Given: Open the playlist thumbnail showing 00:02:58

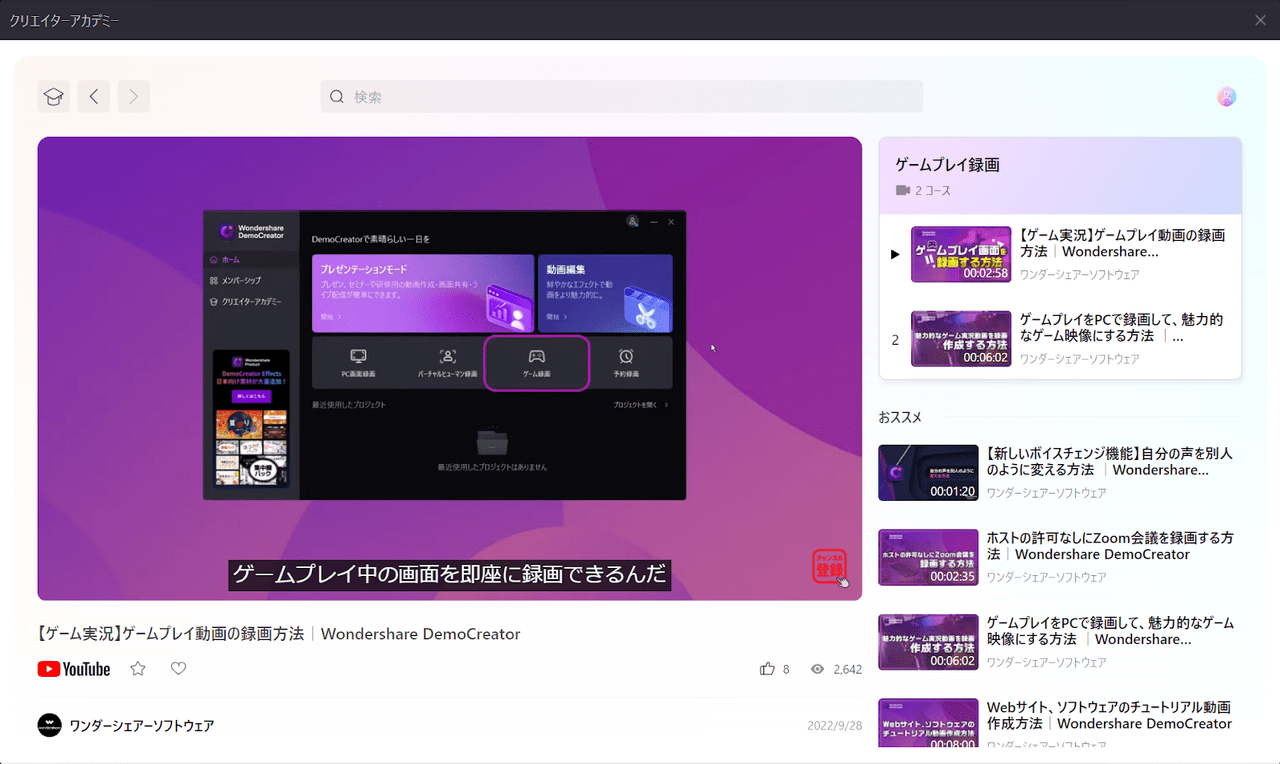Looking at the screenshot, I should pyautogui.click(x=961, y=254).
